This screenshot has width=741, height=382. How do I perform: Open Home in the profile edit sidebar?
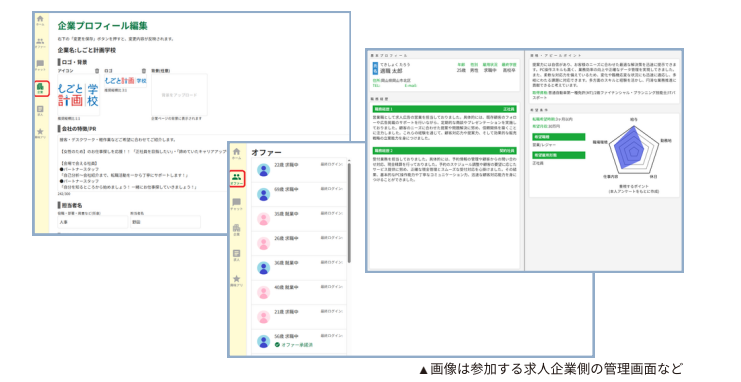tap(40, 20)
